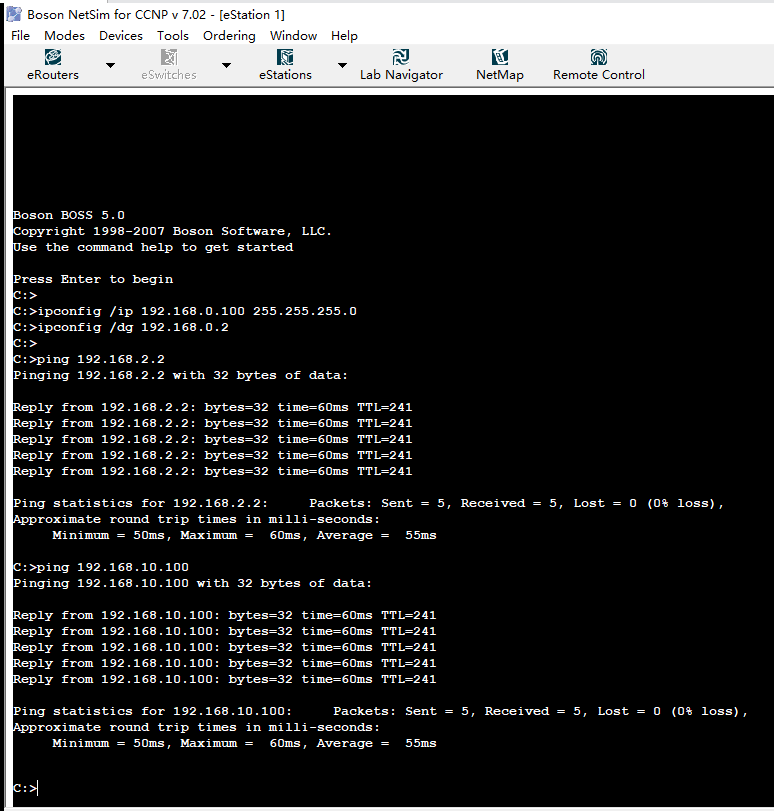Open the File menu
774x811 pixels.
click(x=21, y=36)
